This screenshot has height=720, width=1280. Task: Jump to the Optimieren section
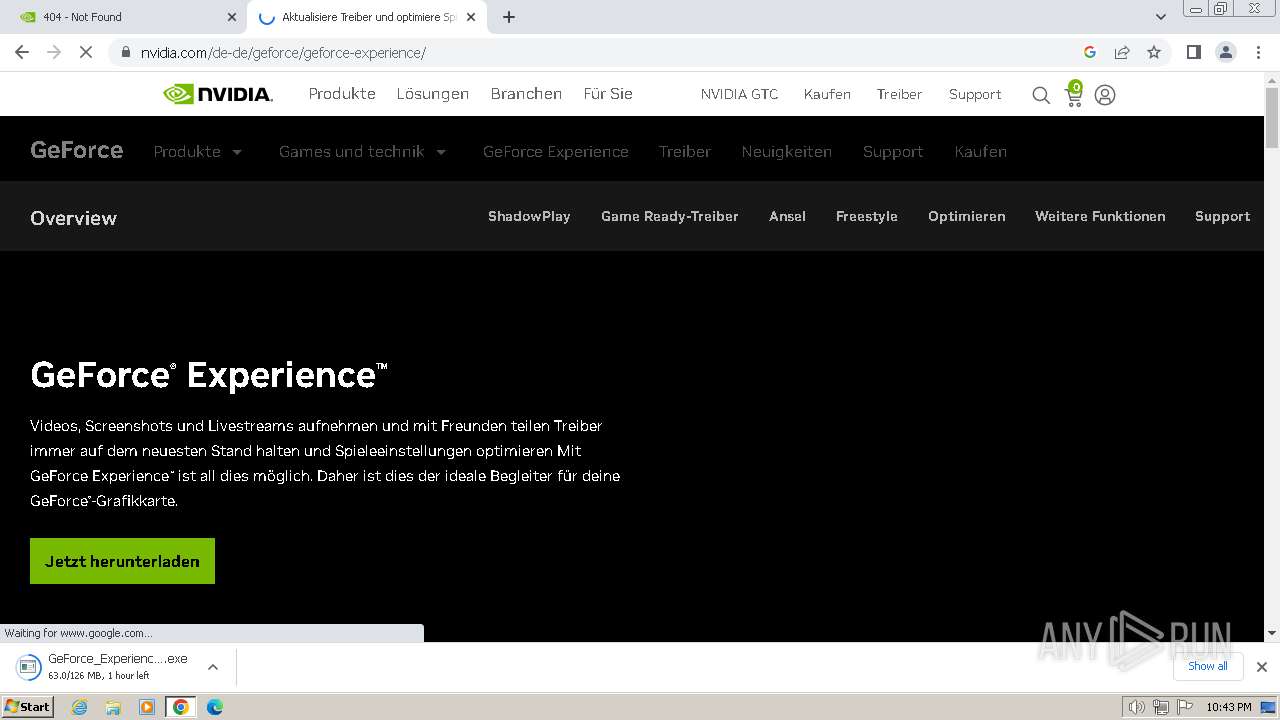[967, 216]
